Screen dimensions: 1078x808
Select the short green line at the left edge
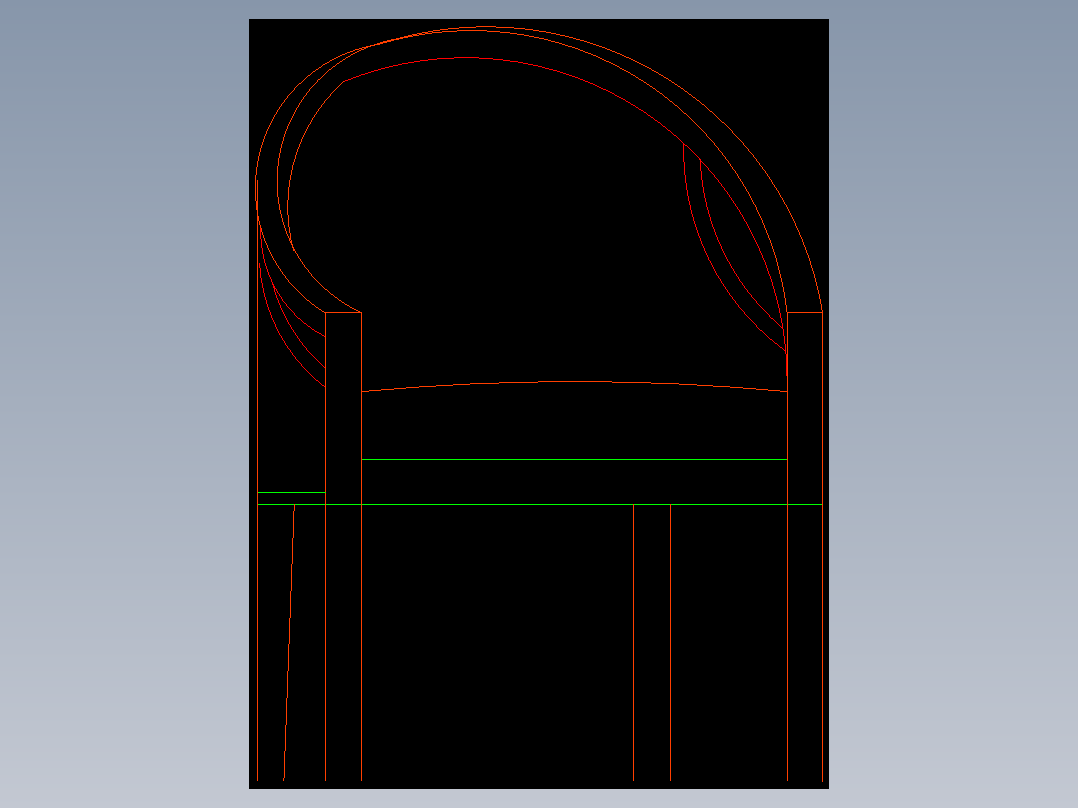pos(292,492)
